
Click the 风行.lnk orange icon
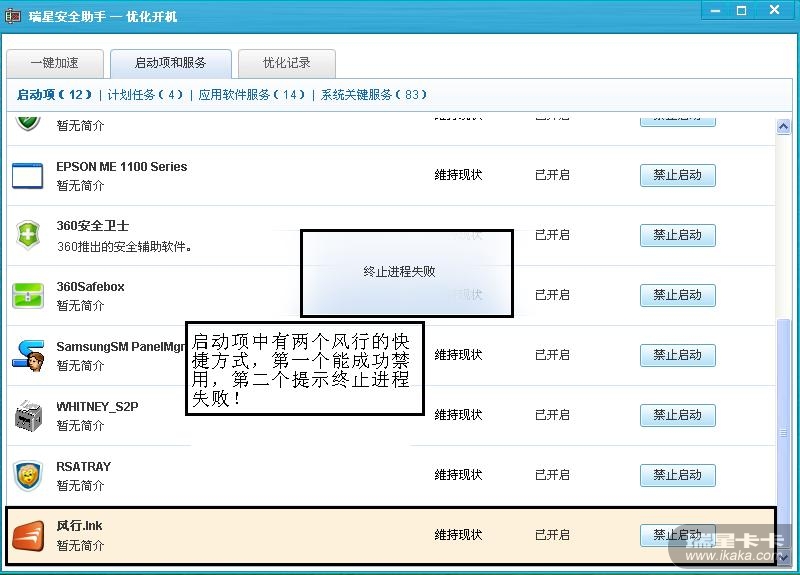(x=28, y=536)
